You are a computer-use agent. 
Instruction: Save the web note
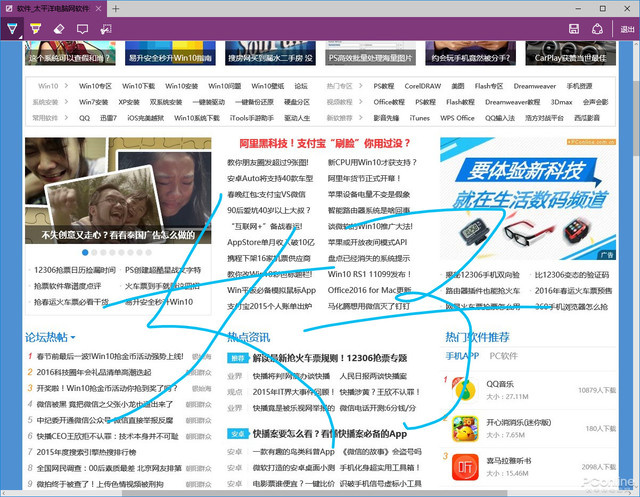[574, 29]
